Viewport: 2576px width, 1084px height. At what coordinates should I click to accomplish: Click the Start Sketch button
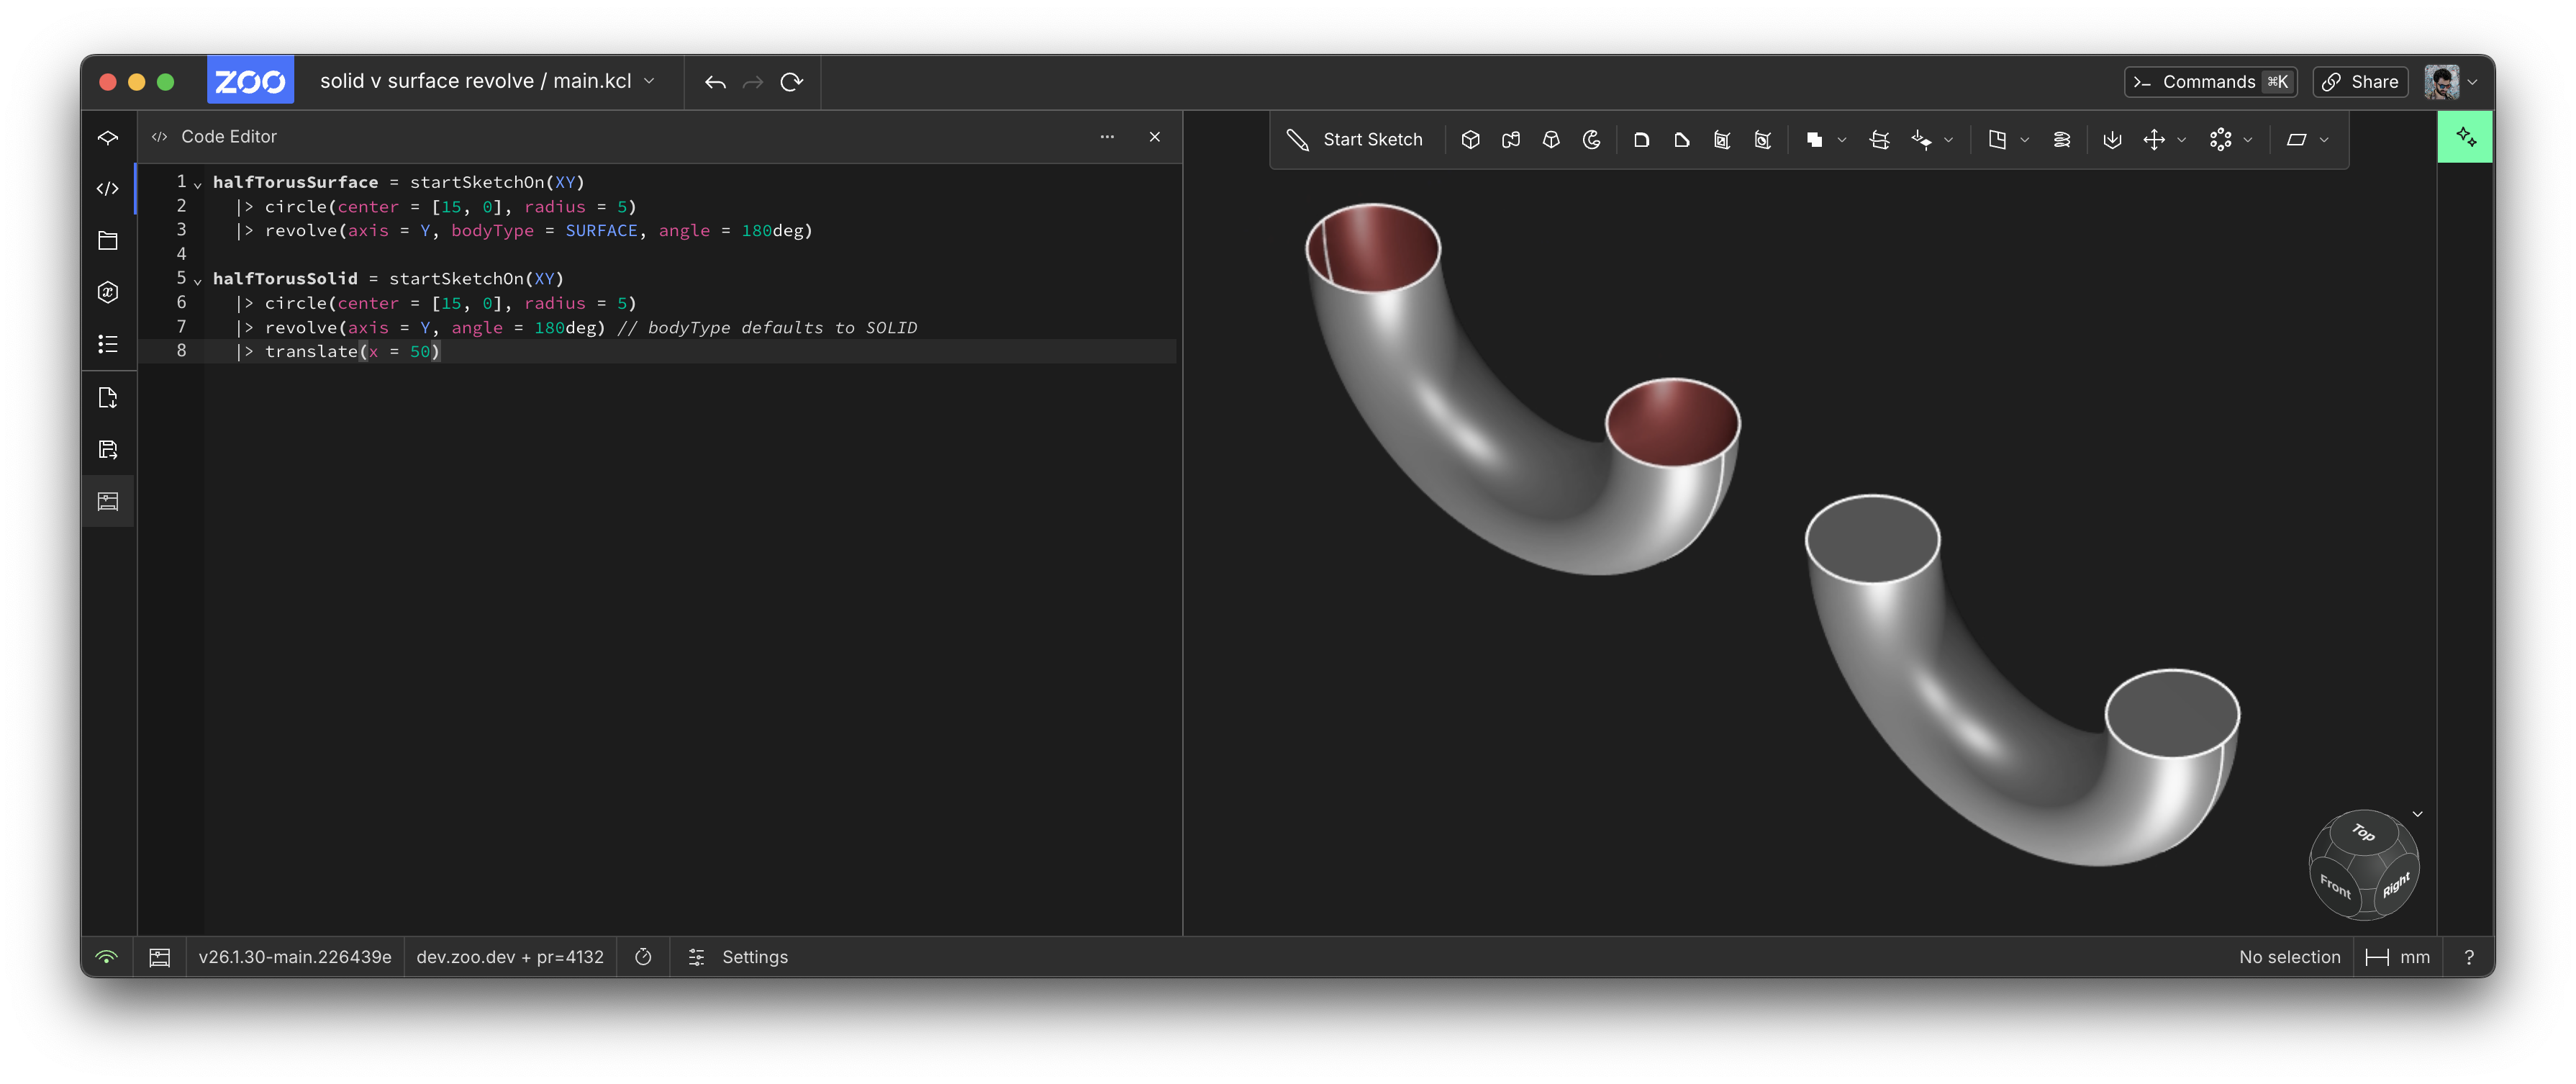pyautogui.click(x=1355, y=140)
